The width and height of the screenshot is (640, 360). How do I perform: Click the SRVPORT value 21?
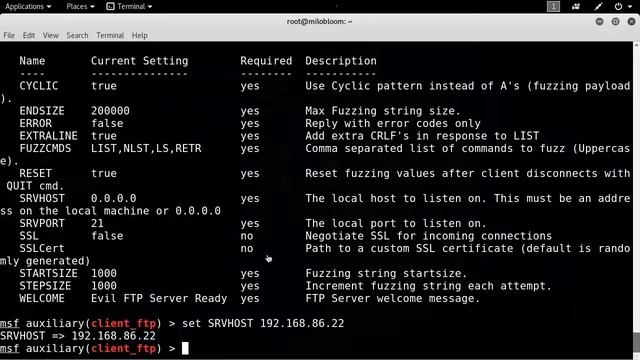(x=97, y=223)
